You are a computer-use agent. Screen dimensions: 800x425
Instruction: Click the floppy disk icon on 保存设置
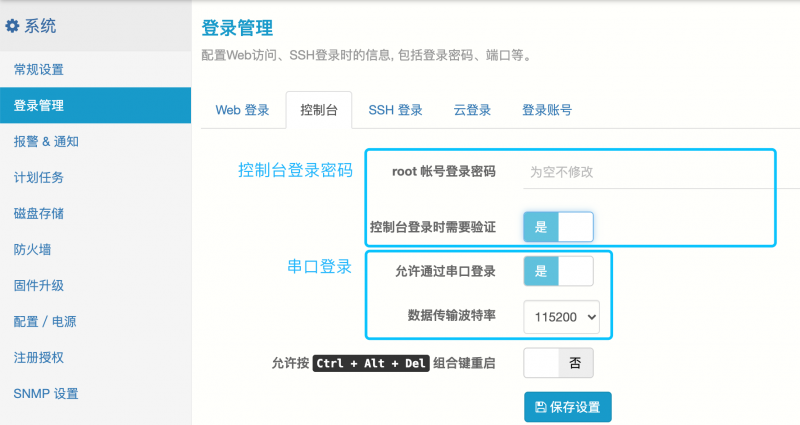pyautogui.click(x=540, y=407)
